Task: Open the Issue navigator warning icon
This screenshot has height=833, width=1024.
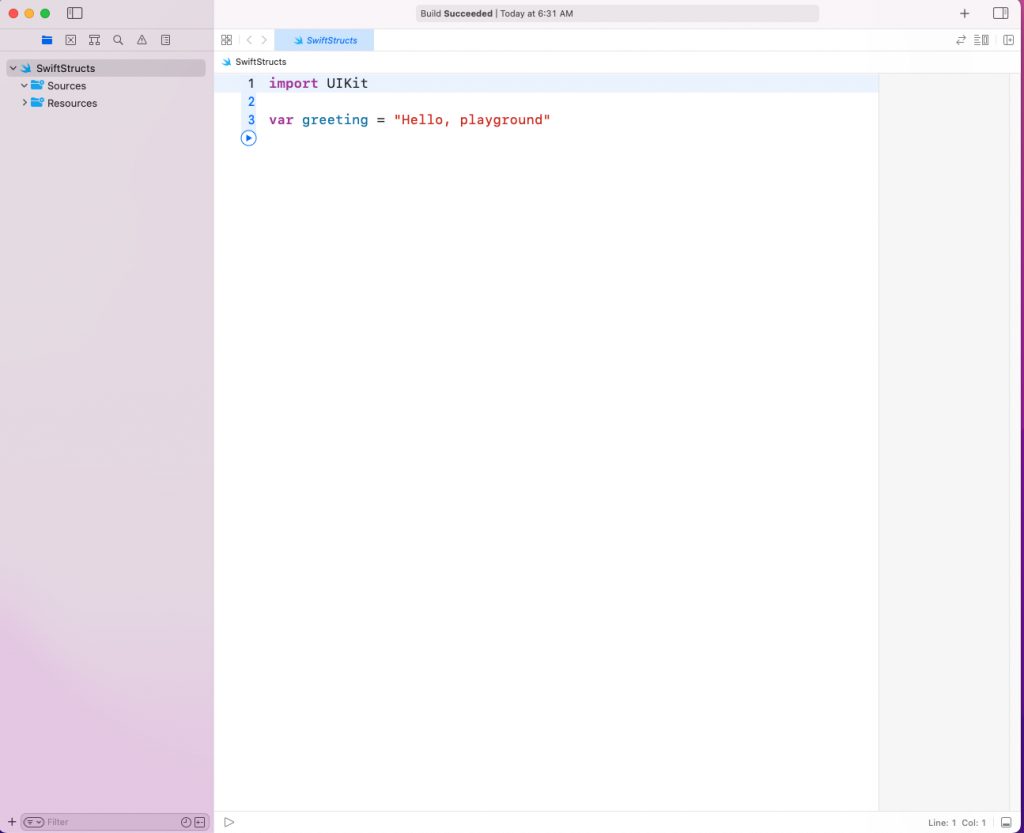Action: 142,40
